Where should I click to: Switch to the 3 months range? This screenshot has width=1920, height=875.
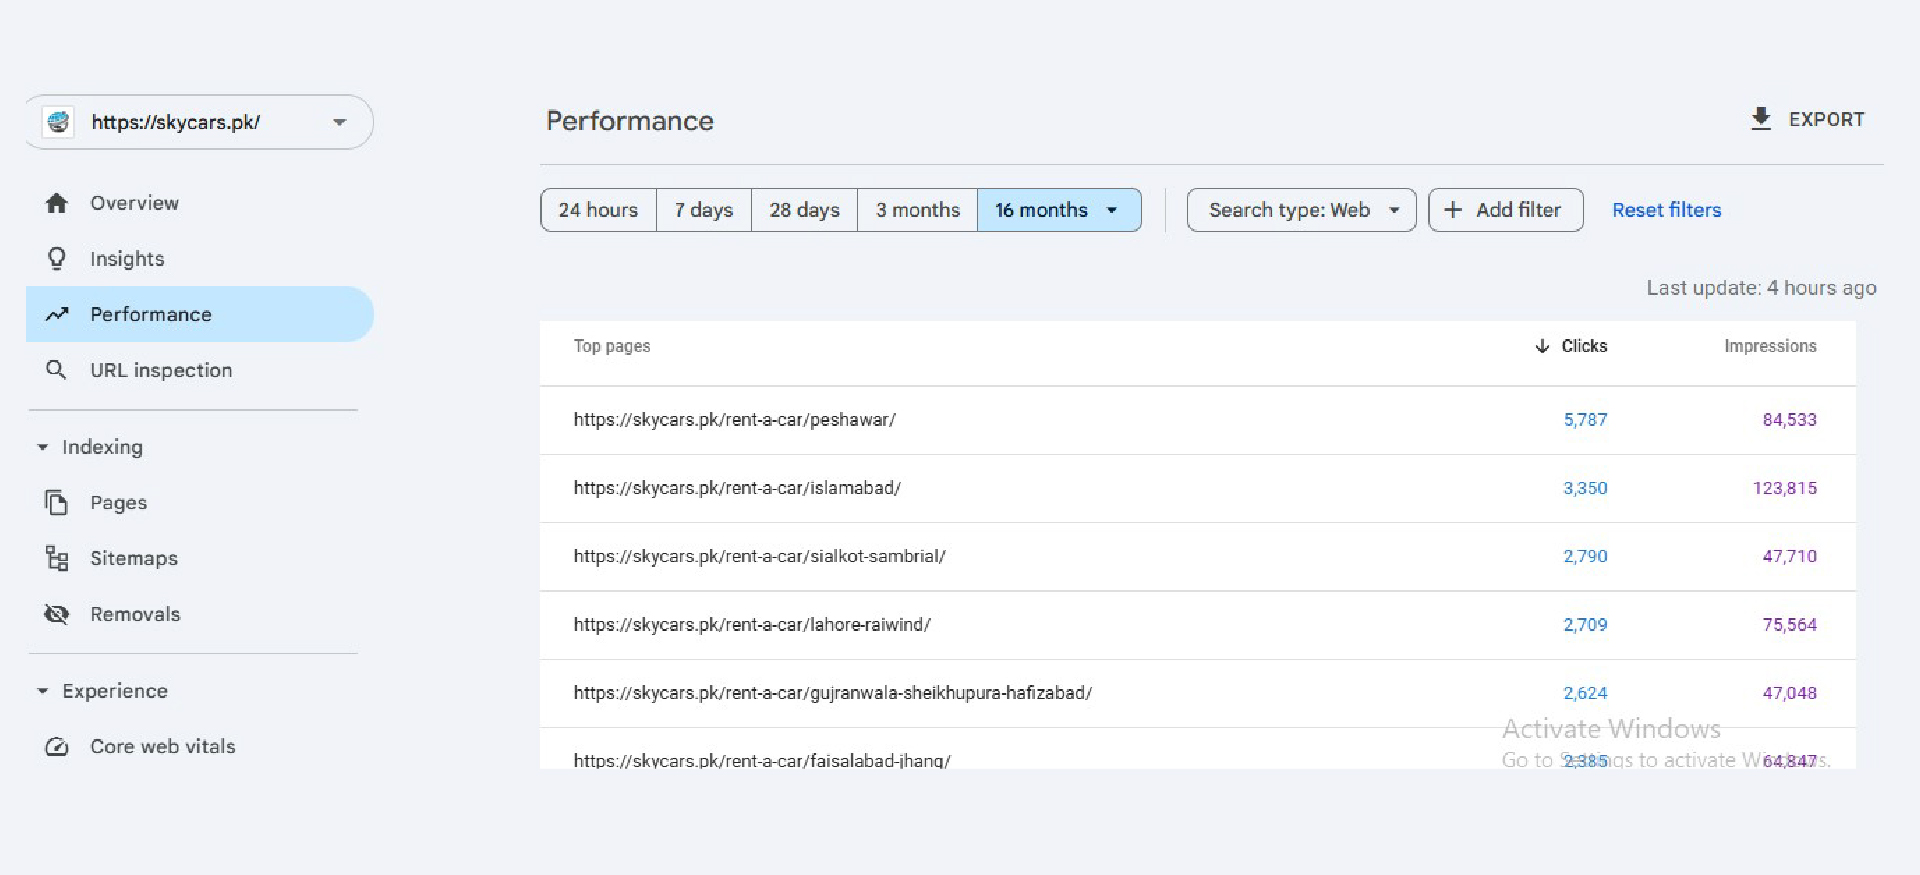(x=917, y=210)
